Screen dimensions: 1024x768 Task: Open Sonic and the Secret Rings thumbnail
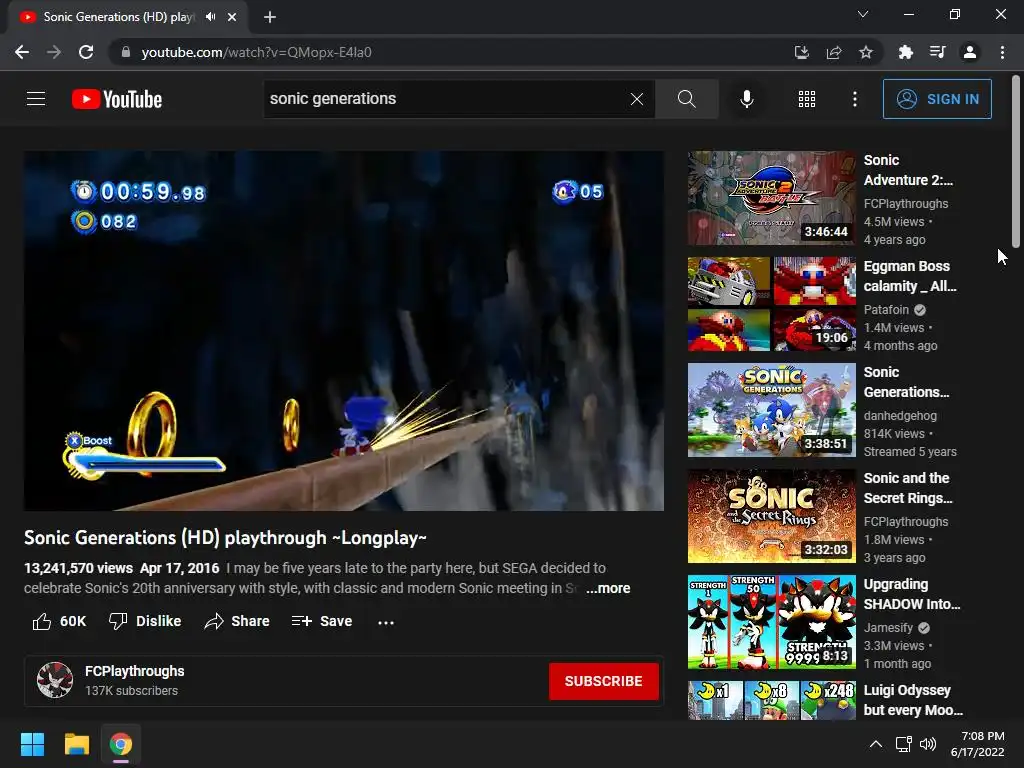[771, 516]
